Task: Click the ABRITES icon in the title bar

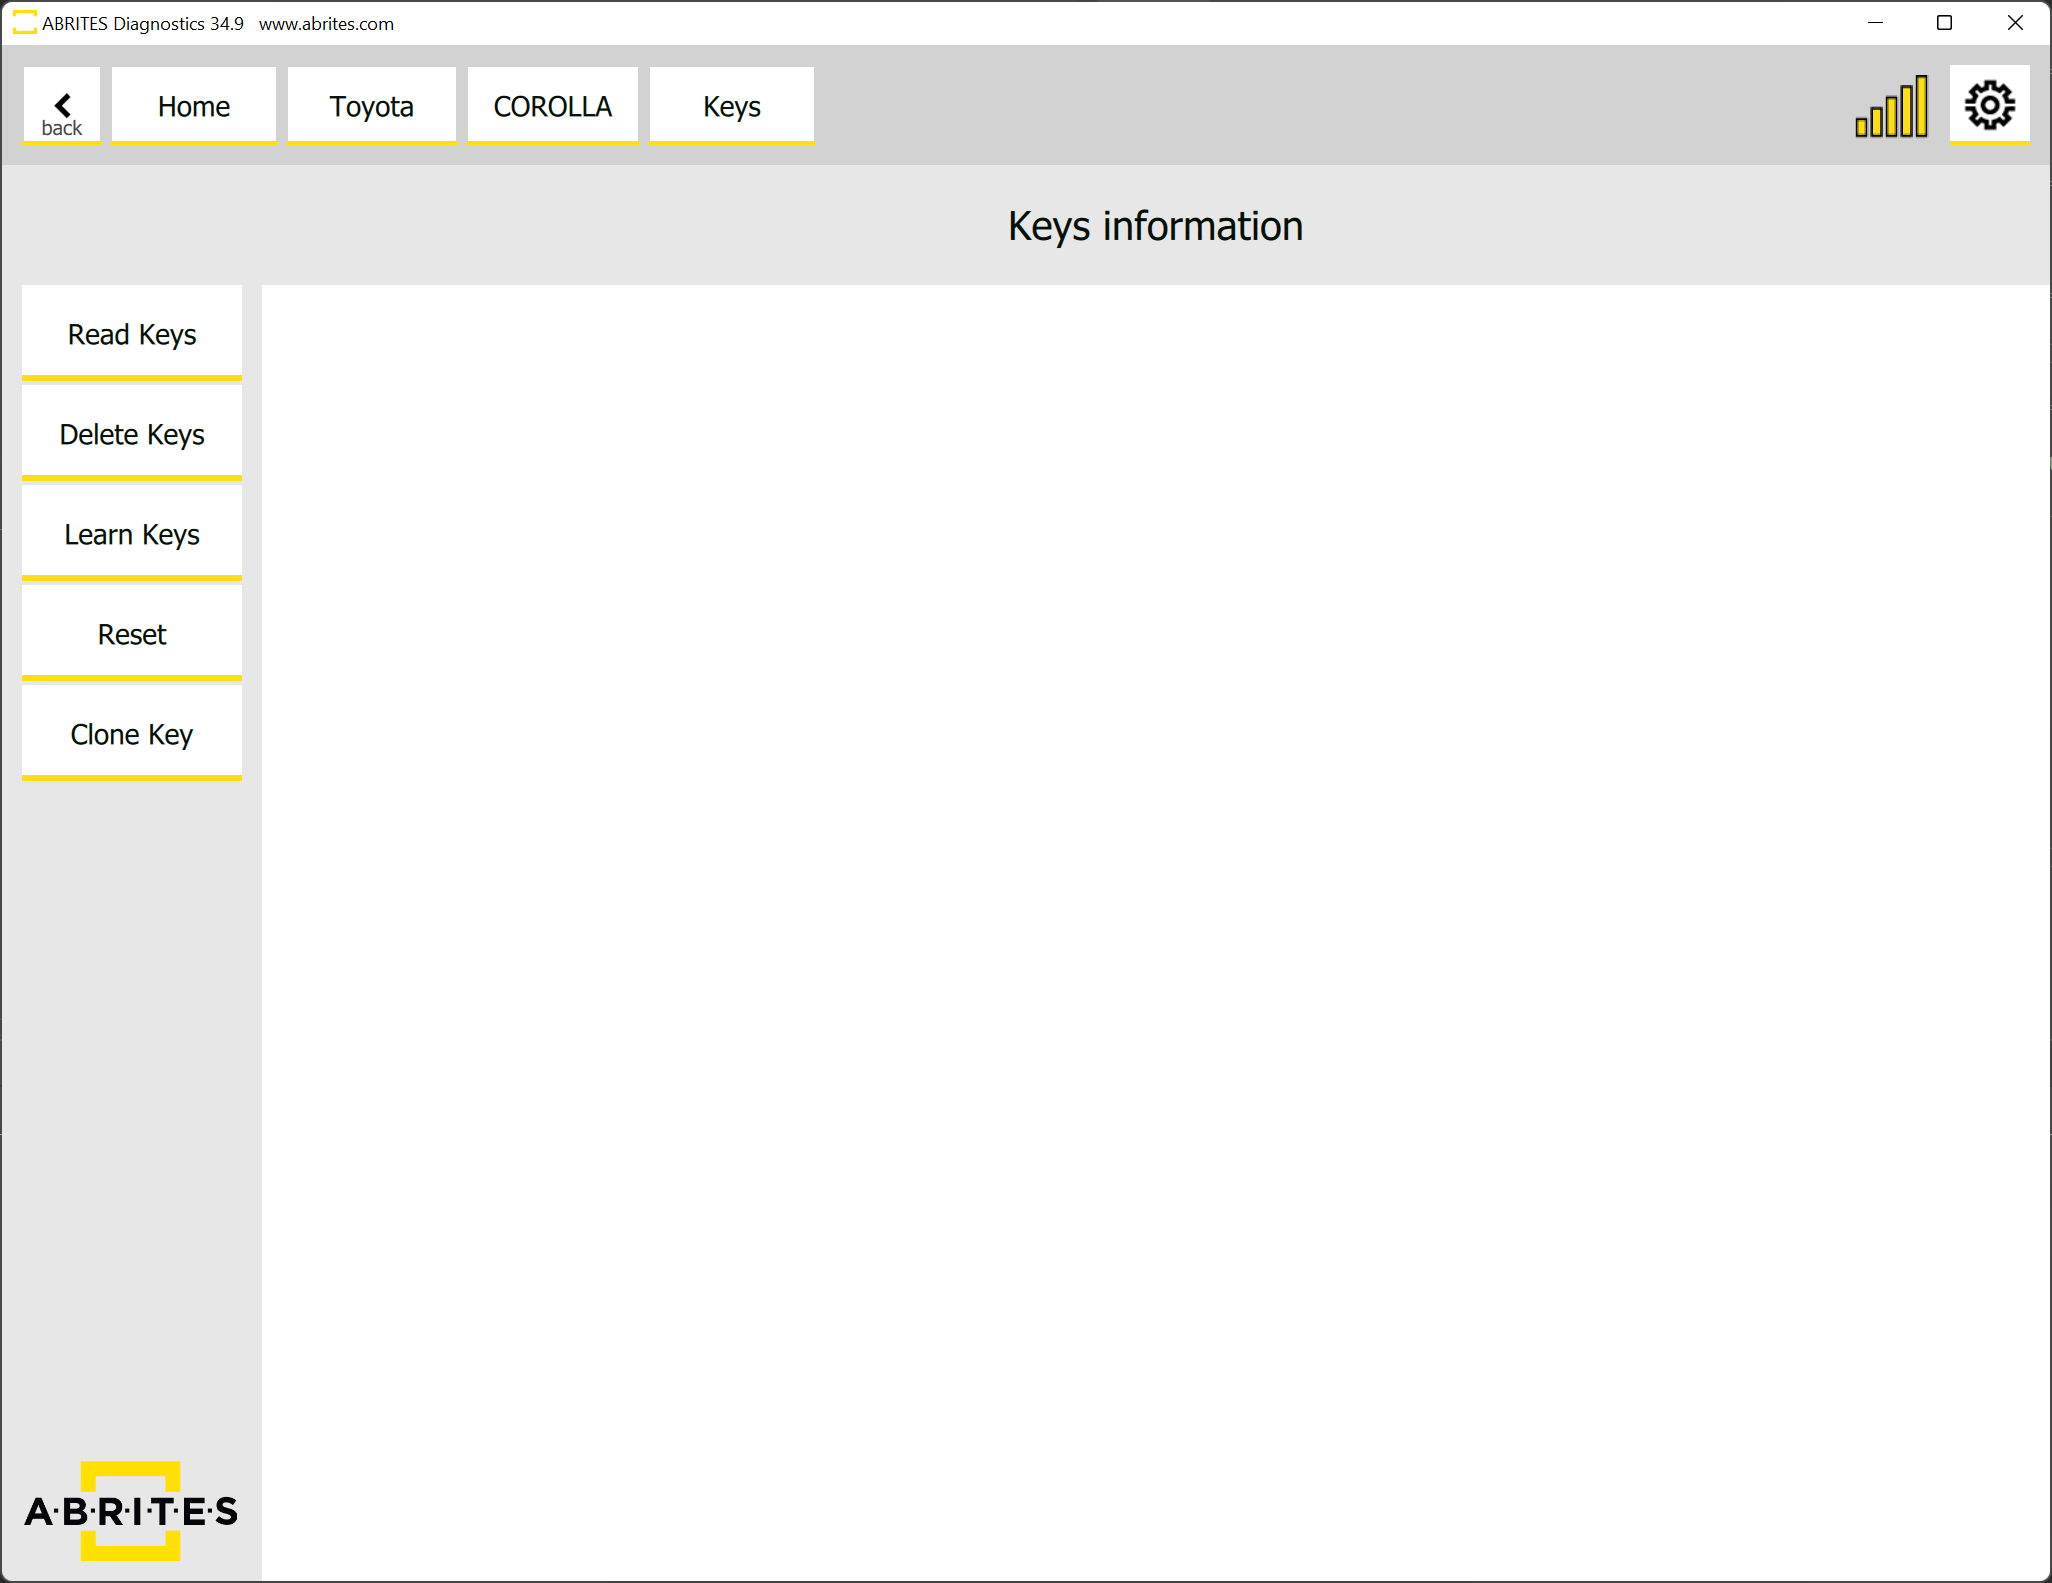Action: tap(25, 22)
